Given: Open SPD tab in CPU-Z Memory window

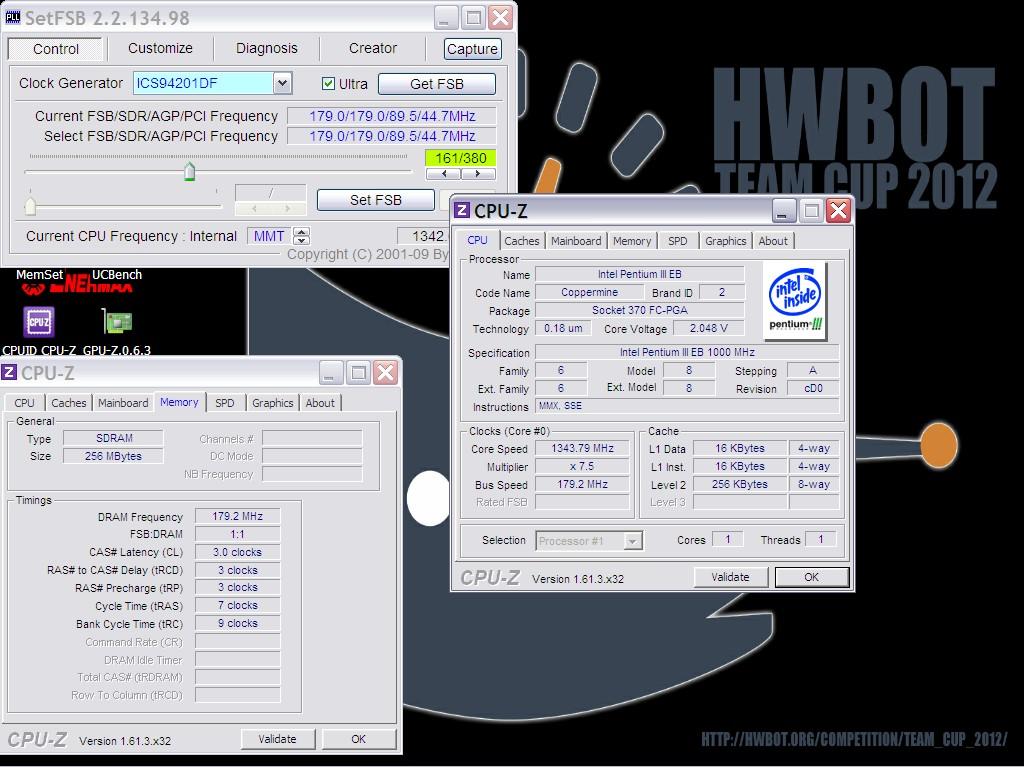Looking at the screenshot, I should click(225, 403).
